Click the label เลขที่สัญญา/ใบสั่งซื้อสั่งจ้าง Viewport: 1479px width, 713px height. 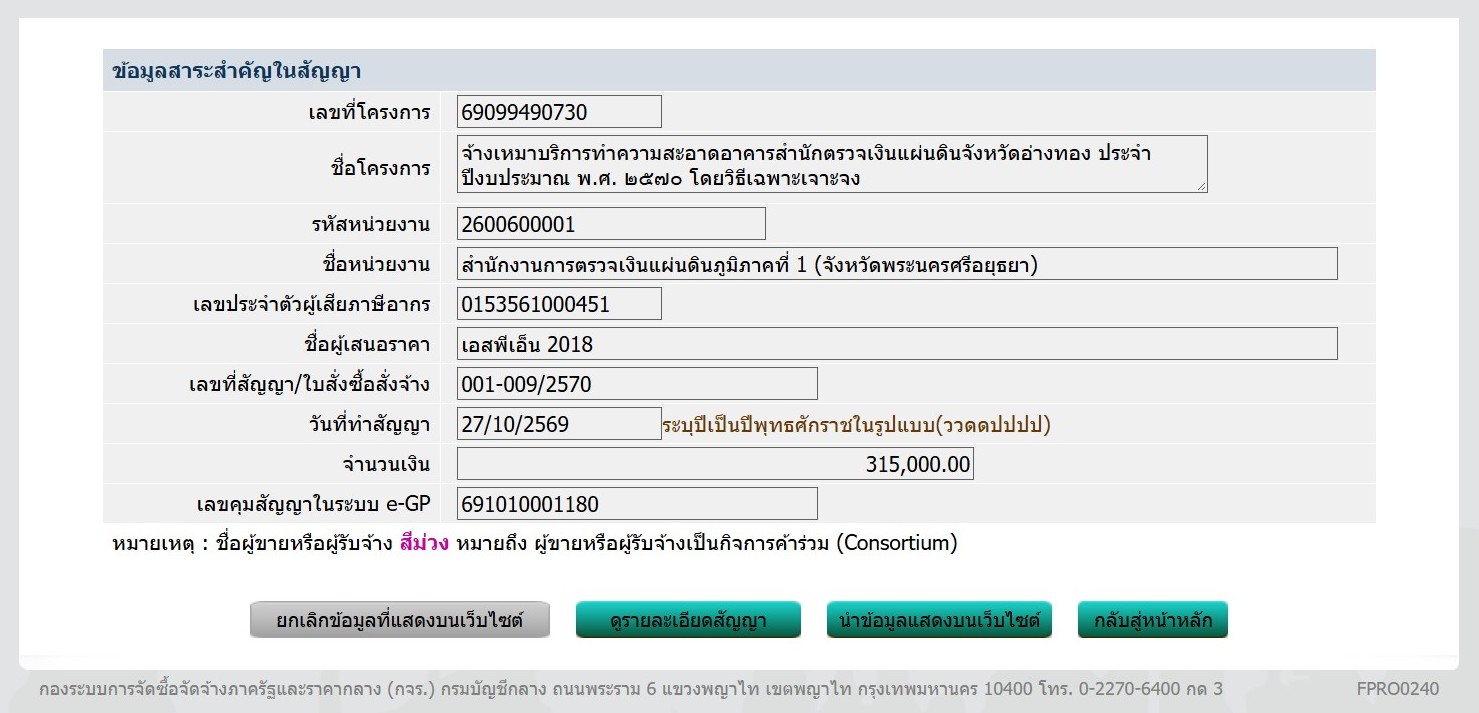309,384
